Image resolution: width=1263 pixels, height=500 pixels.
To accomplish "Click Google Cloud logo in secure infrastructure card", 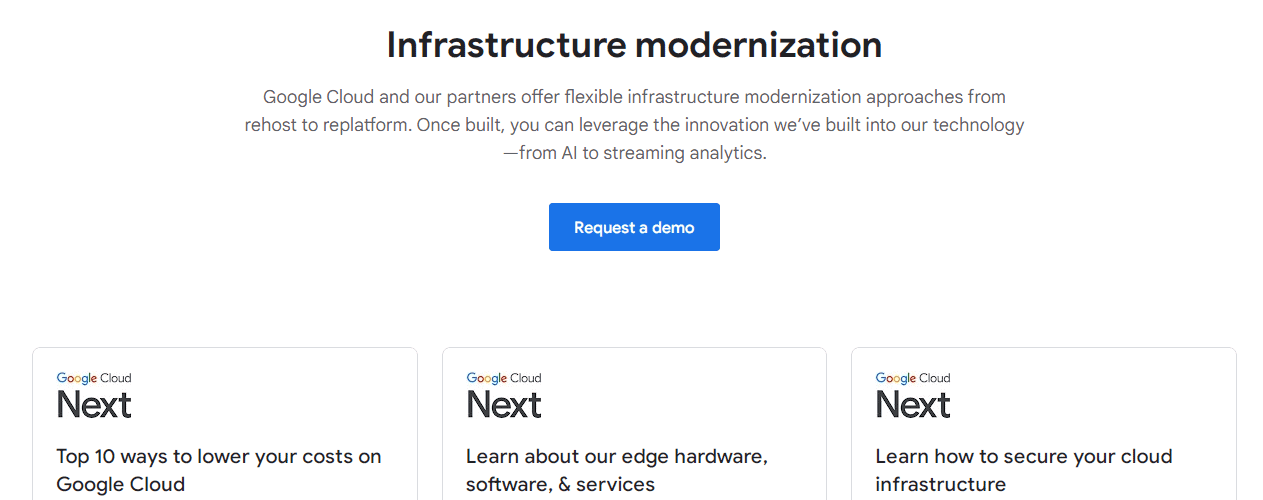I will [913, 378].
